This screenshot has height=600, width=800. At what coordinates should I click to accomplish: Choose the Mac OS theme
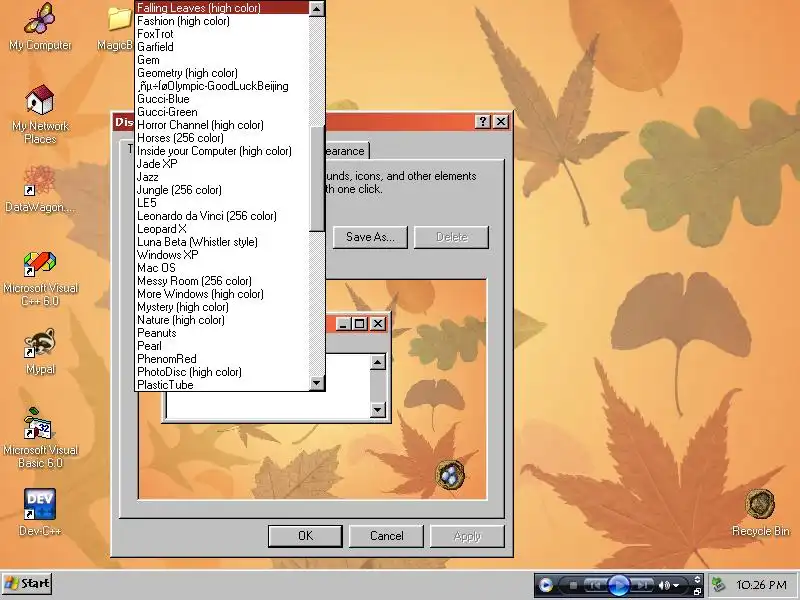[222, 268]
